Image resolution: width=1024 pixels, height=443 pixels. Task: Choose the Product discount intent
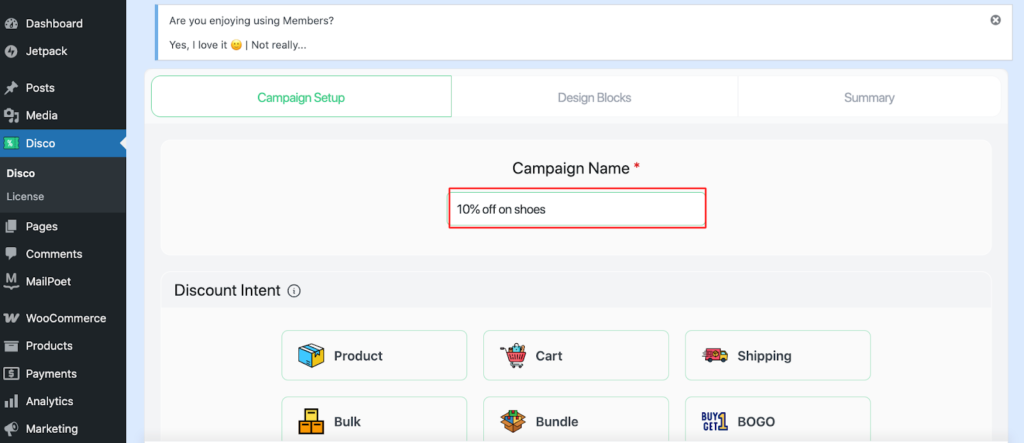(x=374, y=355)
